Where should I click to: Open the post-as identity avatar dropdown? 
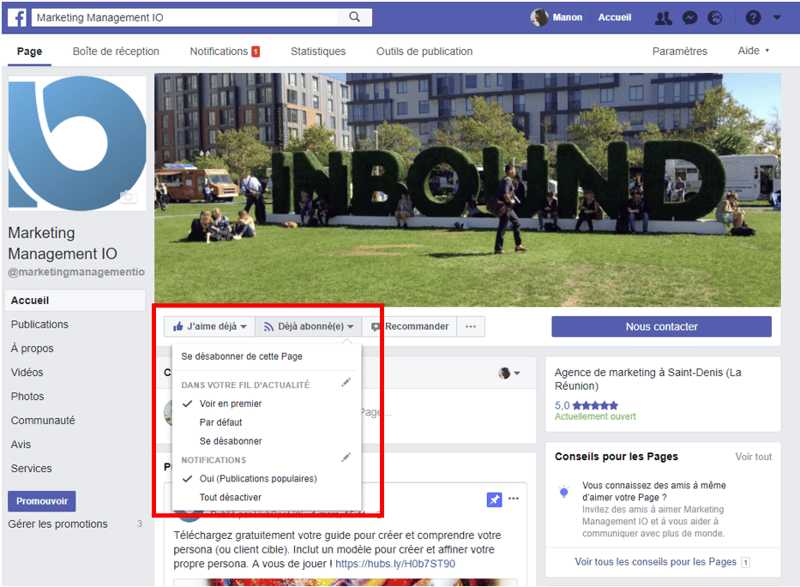click(509, 373)
